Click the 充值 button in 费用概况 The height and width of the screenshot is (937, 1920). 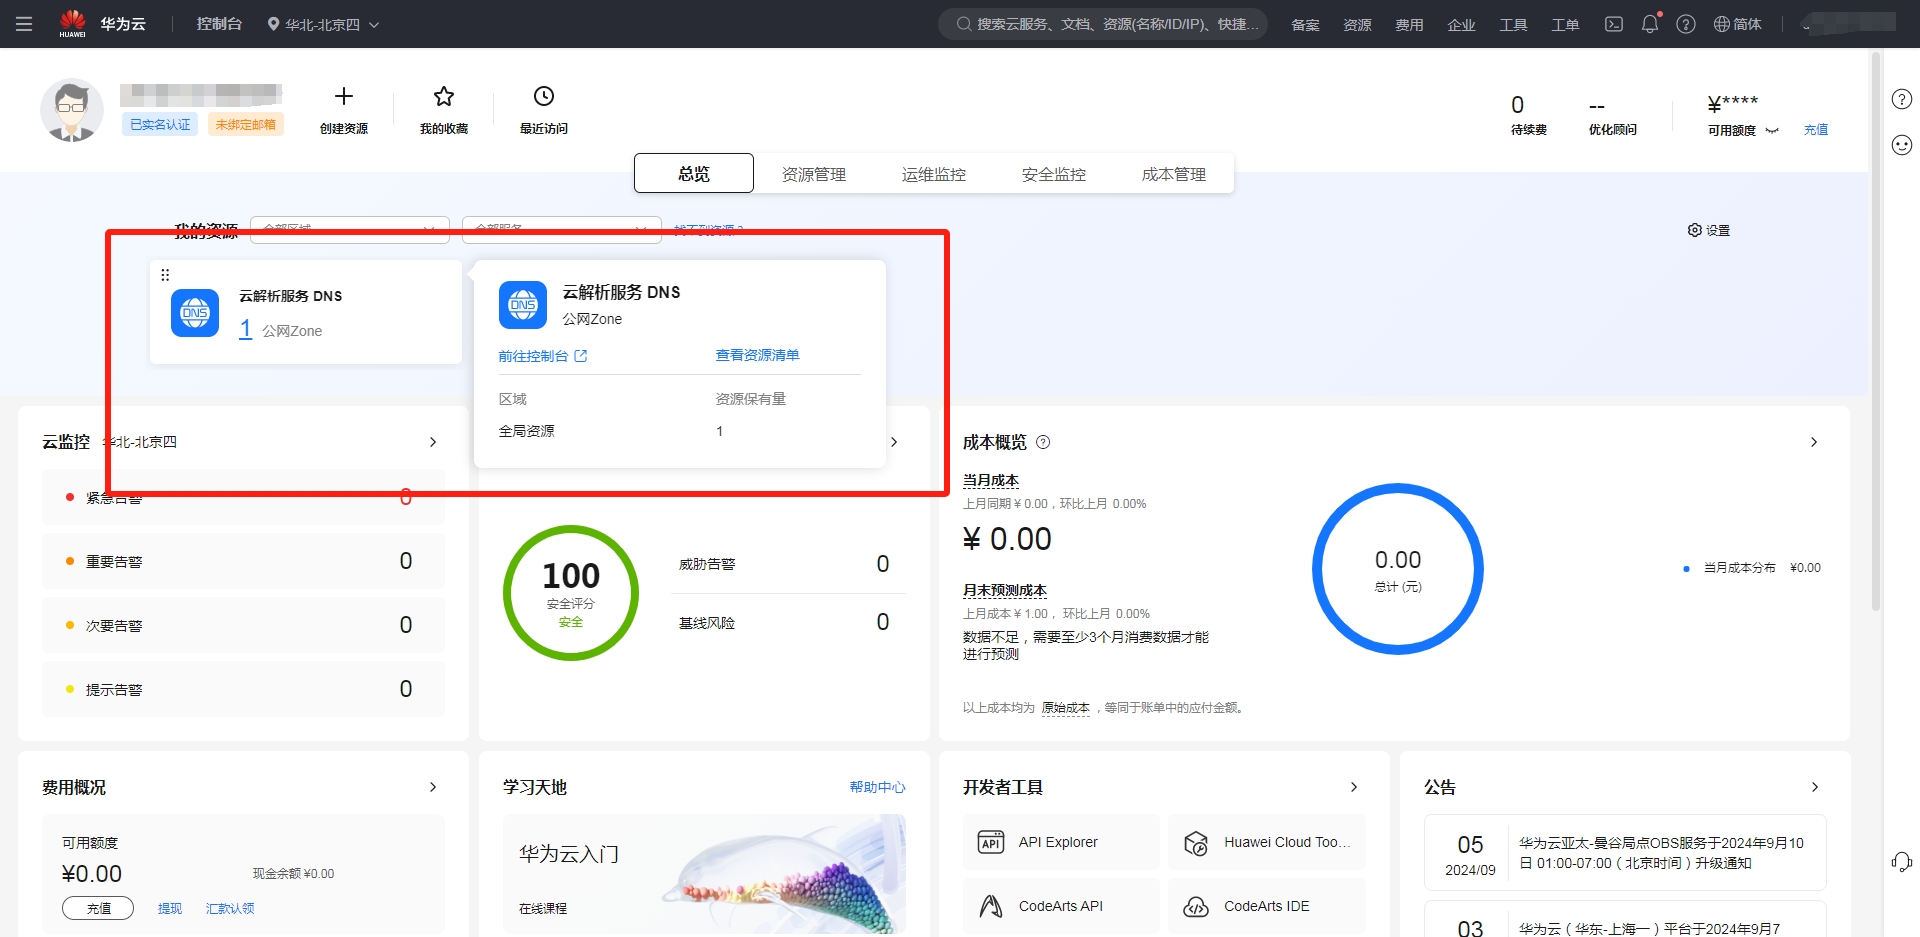[x=98, y=908]
